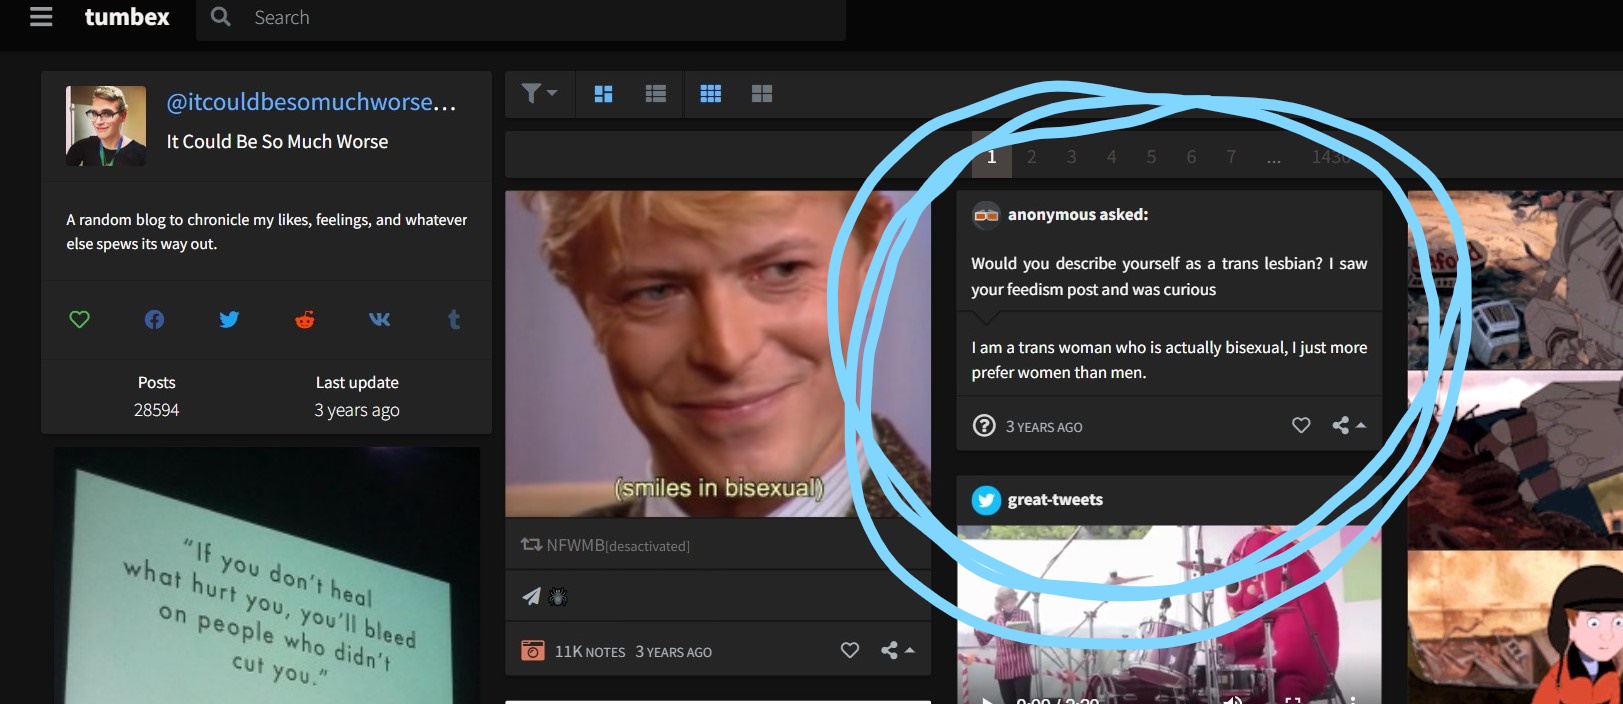Go to page 3
This screenshot has height=704, width=1623.
[x=1072, y=156]
